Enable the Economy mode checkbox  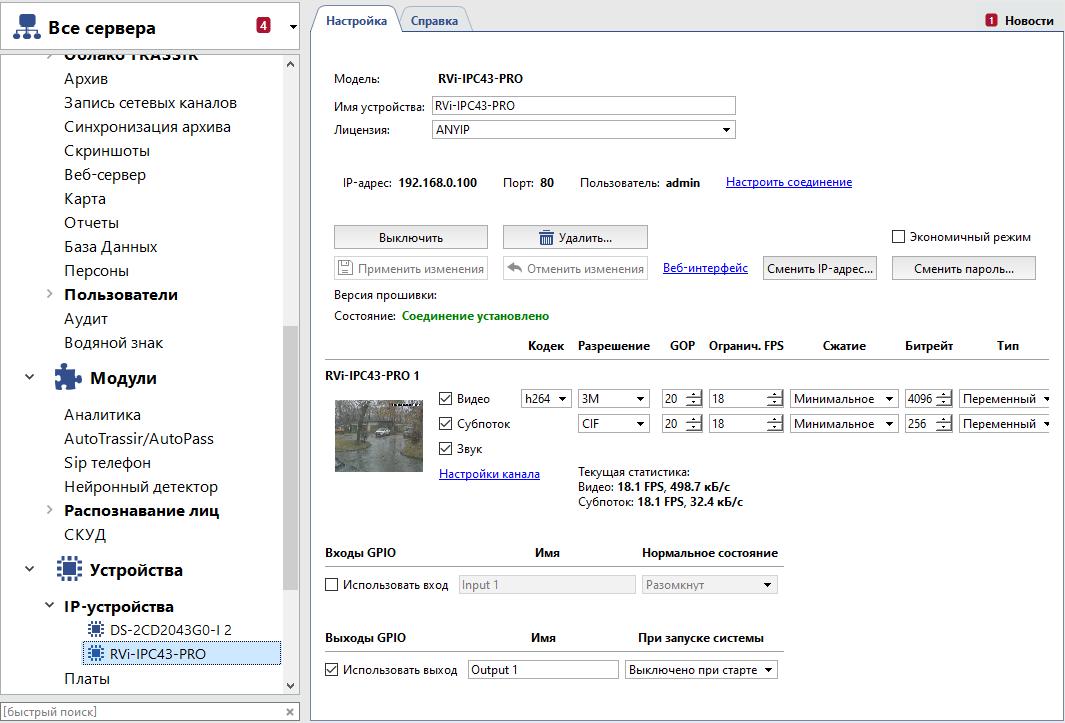pos(898,237)
